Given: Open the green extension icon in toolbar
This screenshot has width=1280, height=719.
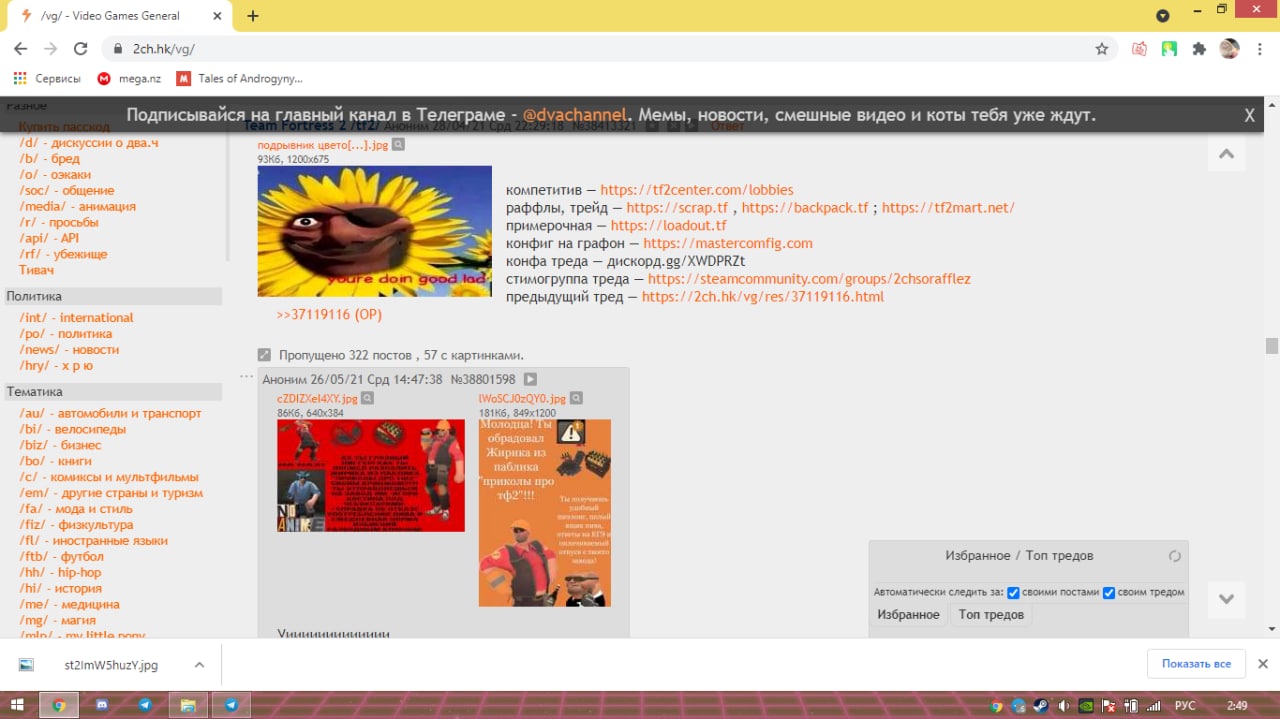Looking at the screenshot, I should (x=1169, y=48).
